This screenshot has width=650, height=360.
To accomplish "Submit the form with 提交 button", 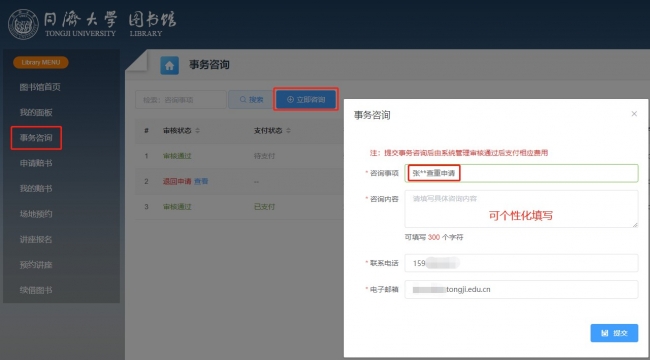I will (x=614, y=333).
